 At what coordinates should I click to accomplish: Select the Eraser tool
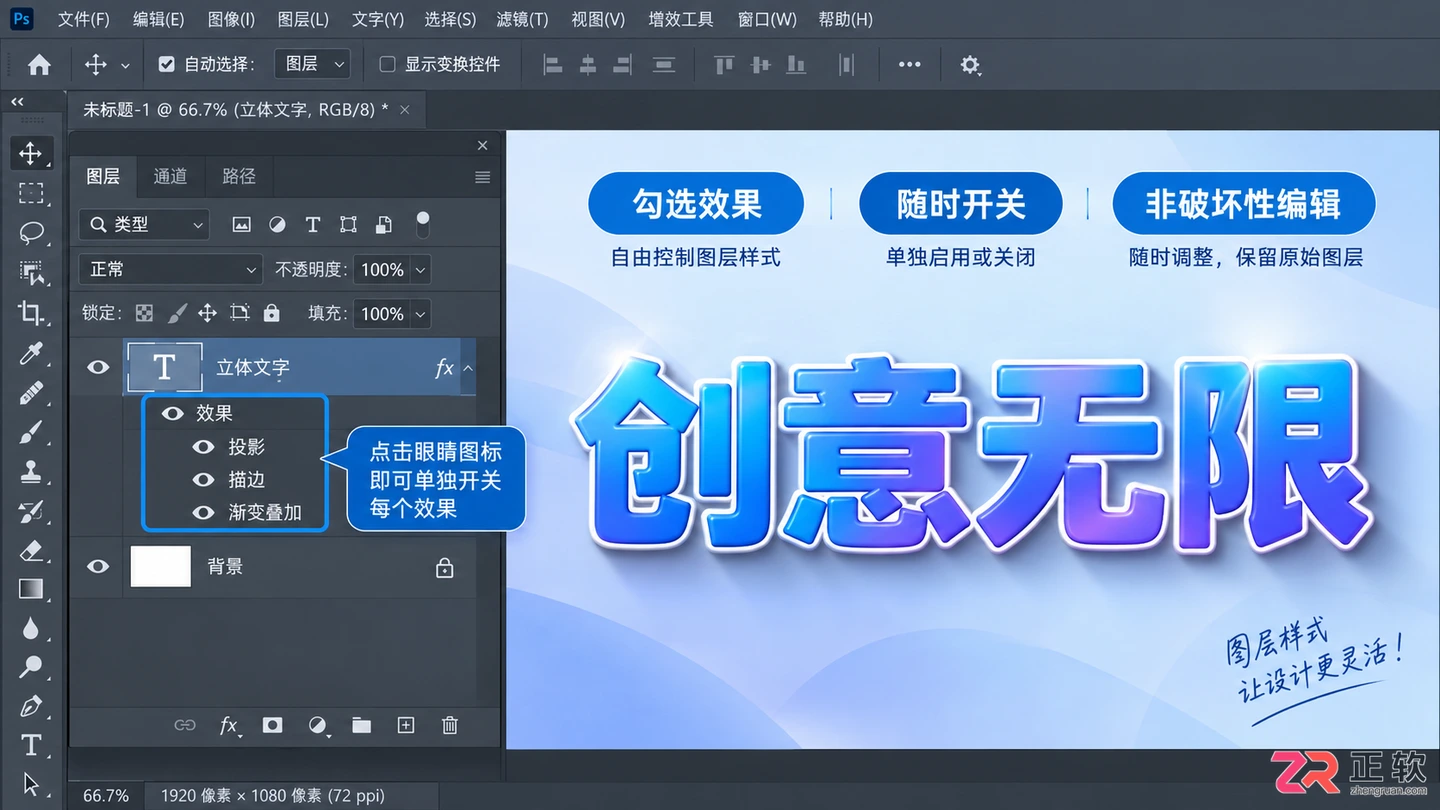point(31,550)
